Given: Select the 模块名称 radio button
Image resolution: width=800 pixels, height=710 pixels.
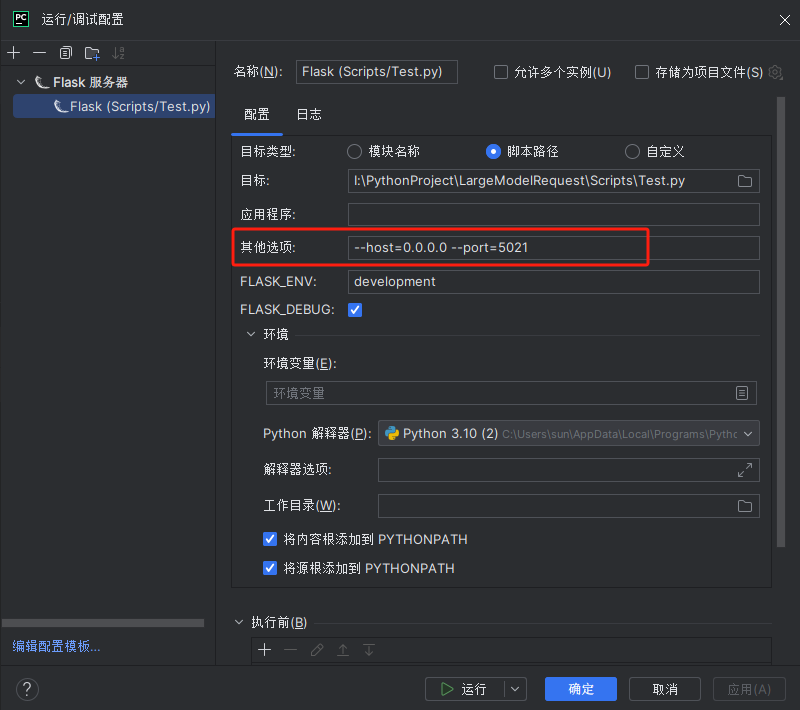Looking at the screenshot, I should click(x=354, y=151).
